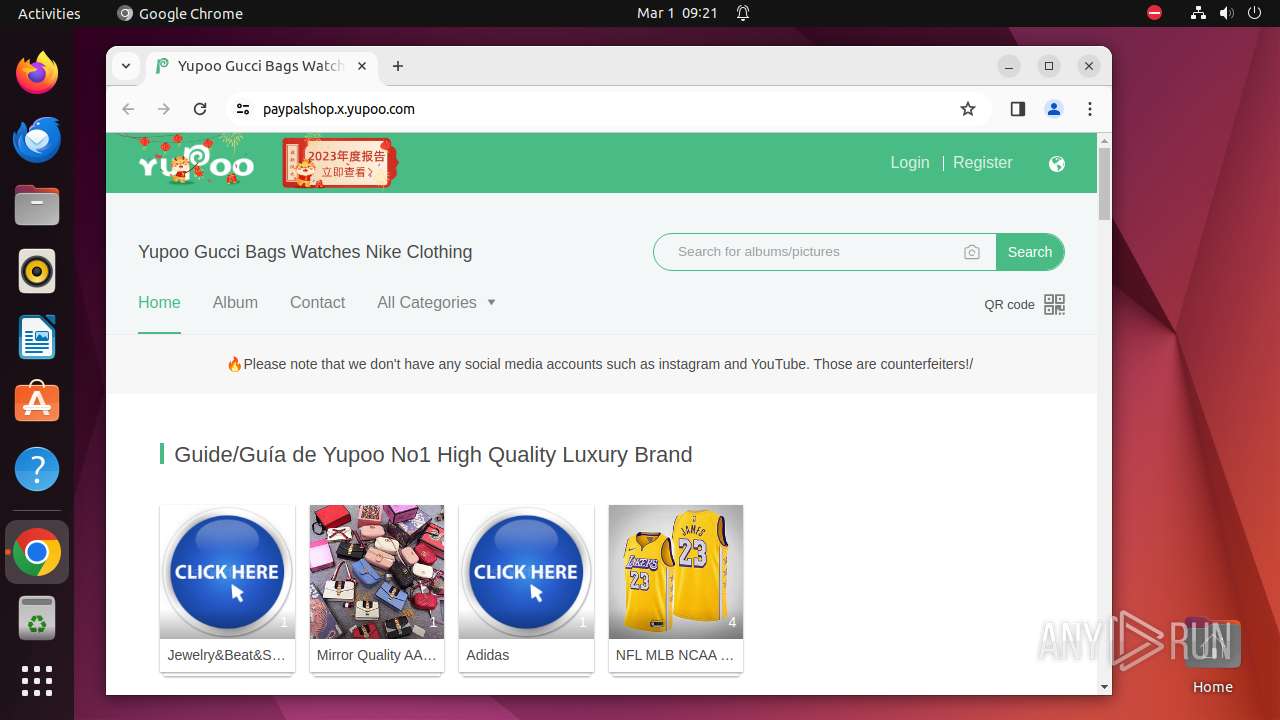The image size is (1280, 720).
Task: Open Ubuntu Software store in the dock
Action: coord(37,403)
